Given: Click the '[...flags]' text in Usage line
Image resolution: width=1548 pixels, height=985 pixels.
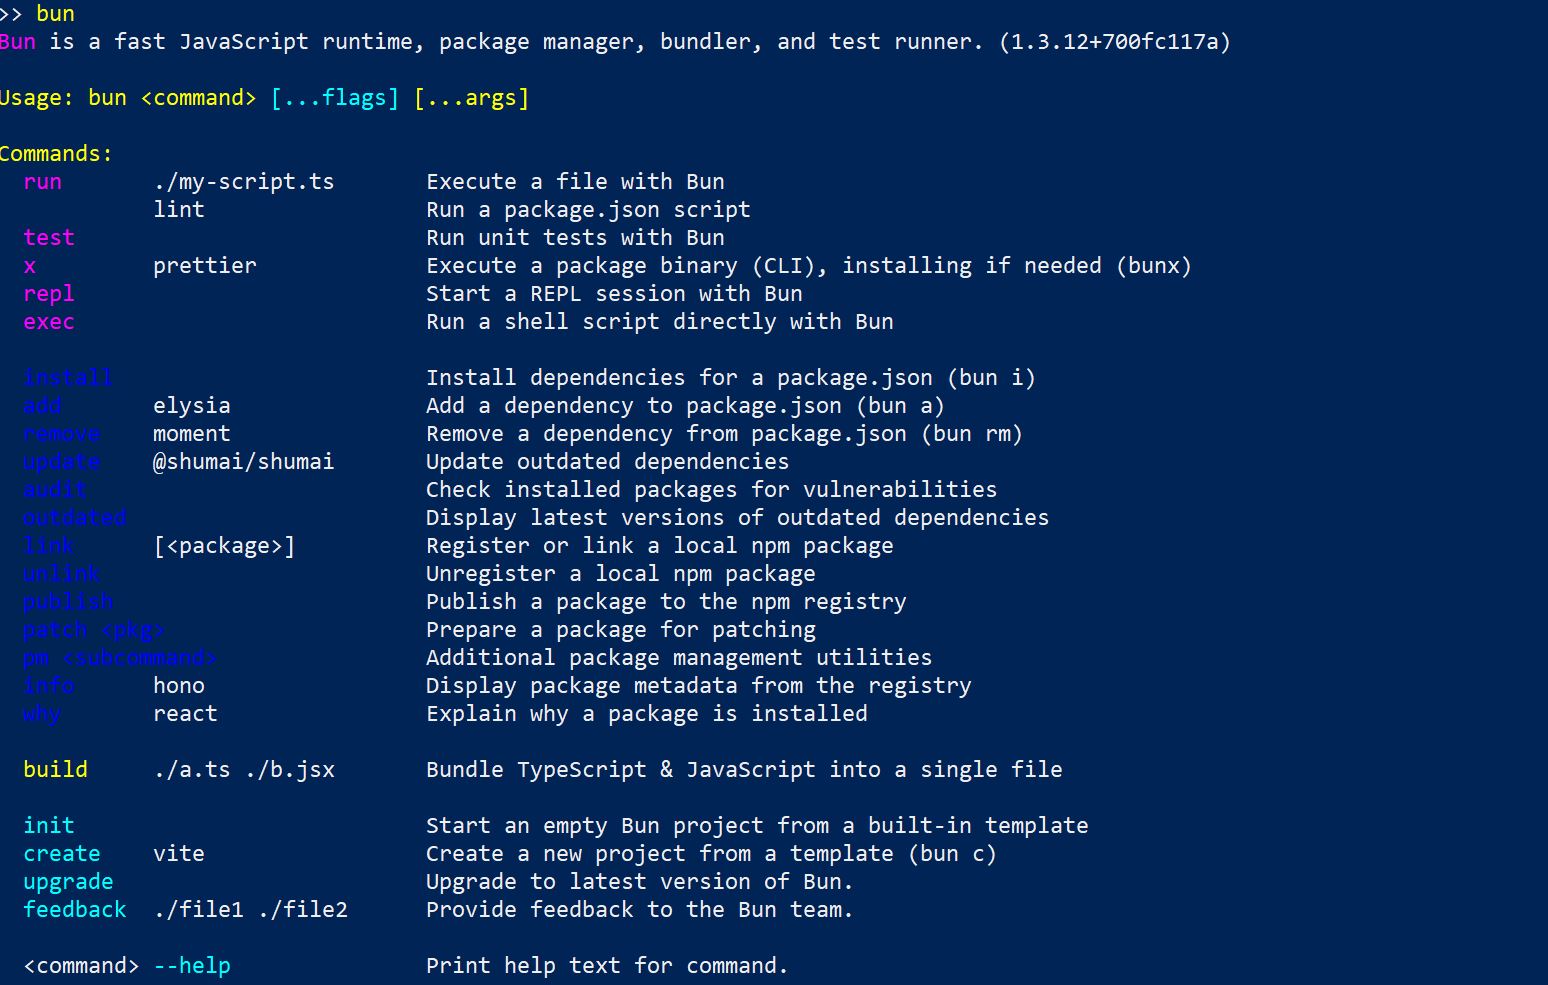Looking at the screenshot, I should 335,98.
